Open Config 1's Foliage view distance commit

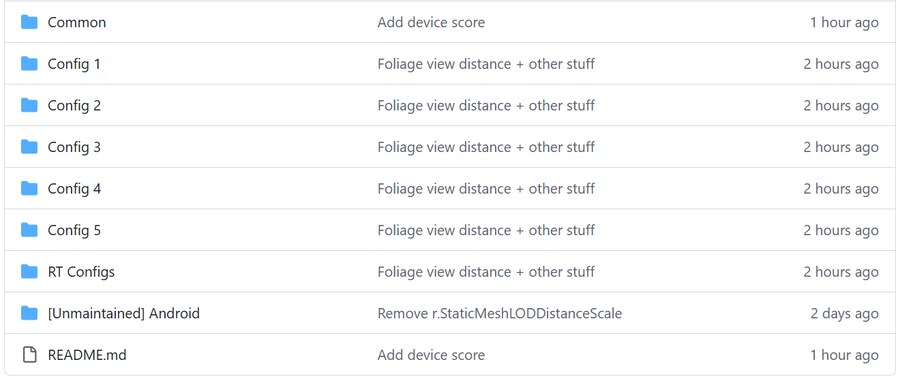[486, 64]
